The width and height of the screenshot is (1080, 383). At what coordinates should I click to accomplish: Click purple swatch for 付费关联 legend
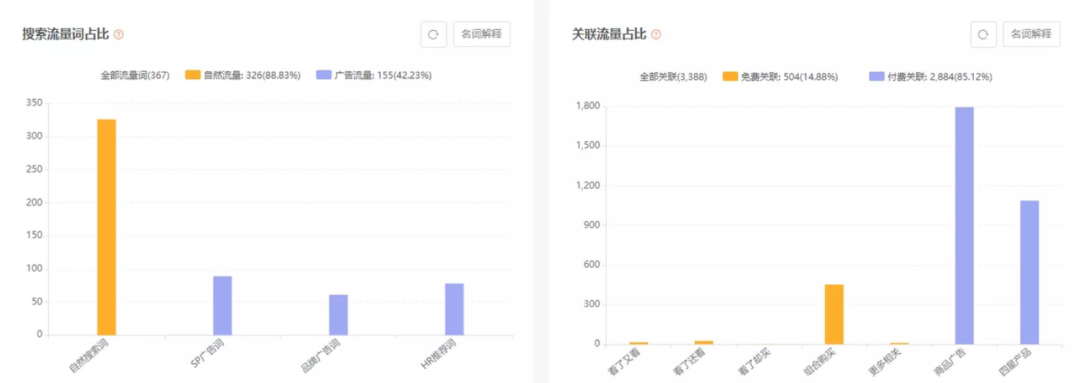pos(876,77)
